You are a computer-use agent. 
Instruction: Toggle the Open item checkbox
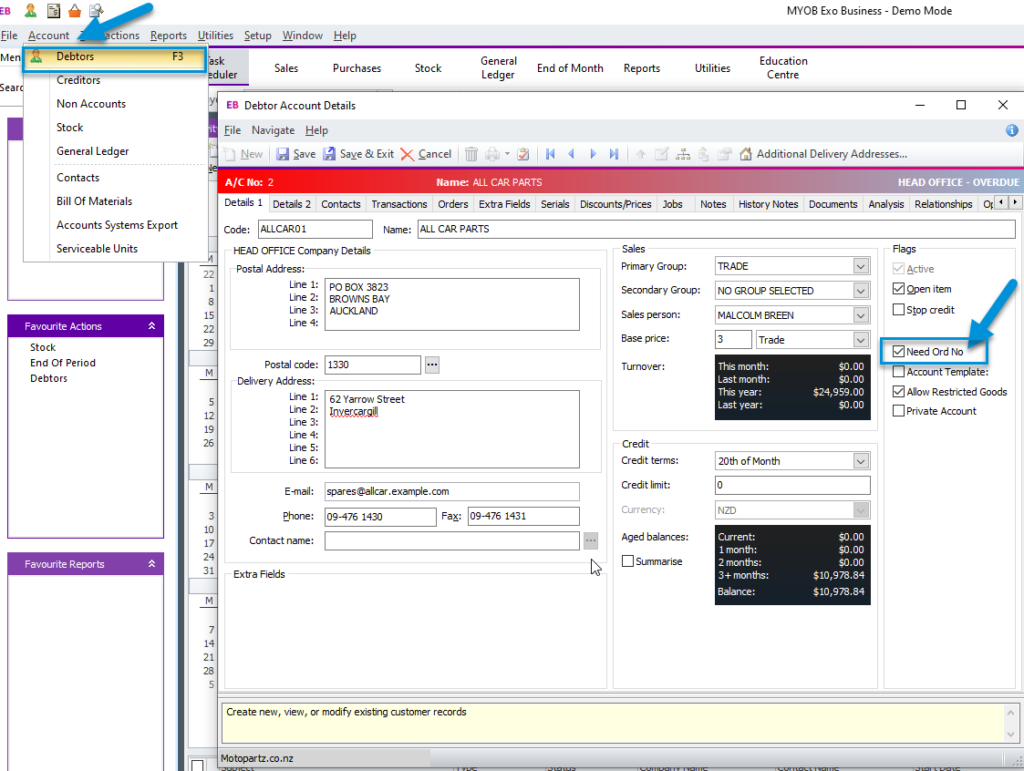899,289
